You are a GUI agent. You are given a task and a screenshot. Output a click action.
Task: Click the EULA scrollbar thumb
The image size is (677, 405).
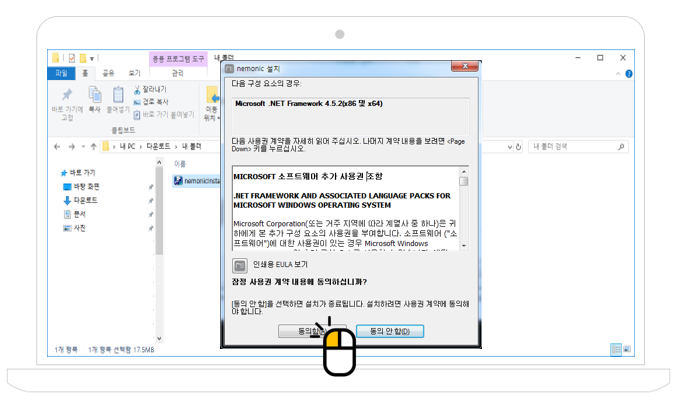pos(464,181)
